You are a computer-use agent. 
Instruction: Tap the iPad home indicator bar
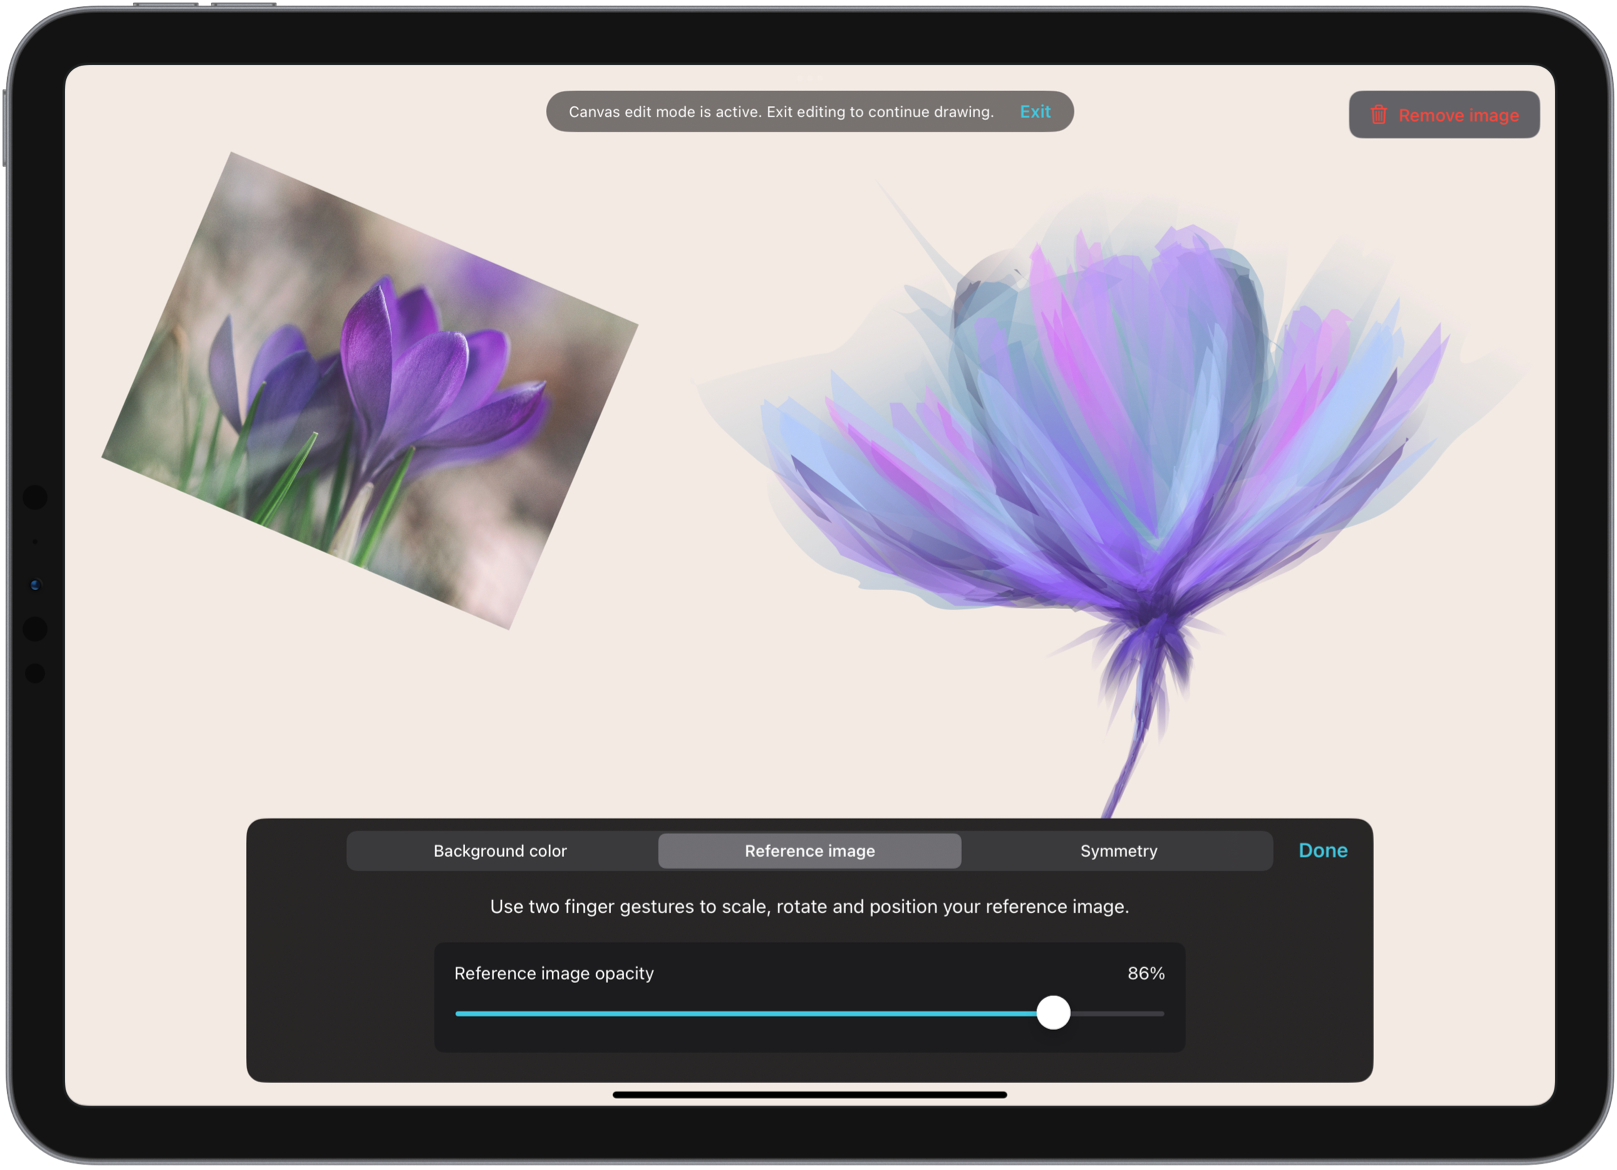point(809,1095)
